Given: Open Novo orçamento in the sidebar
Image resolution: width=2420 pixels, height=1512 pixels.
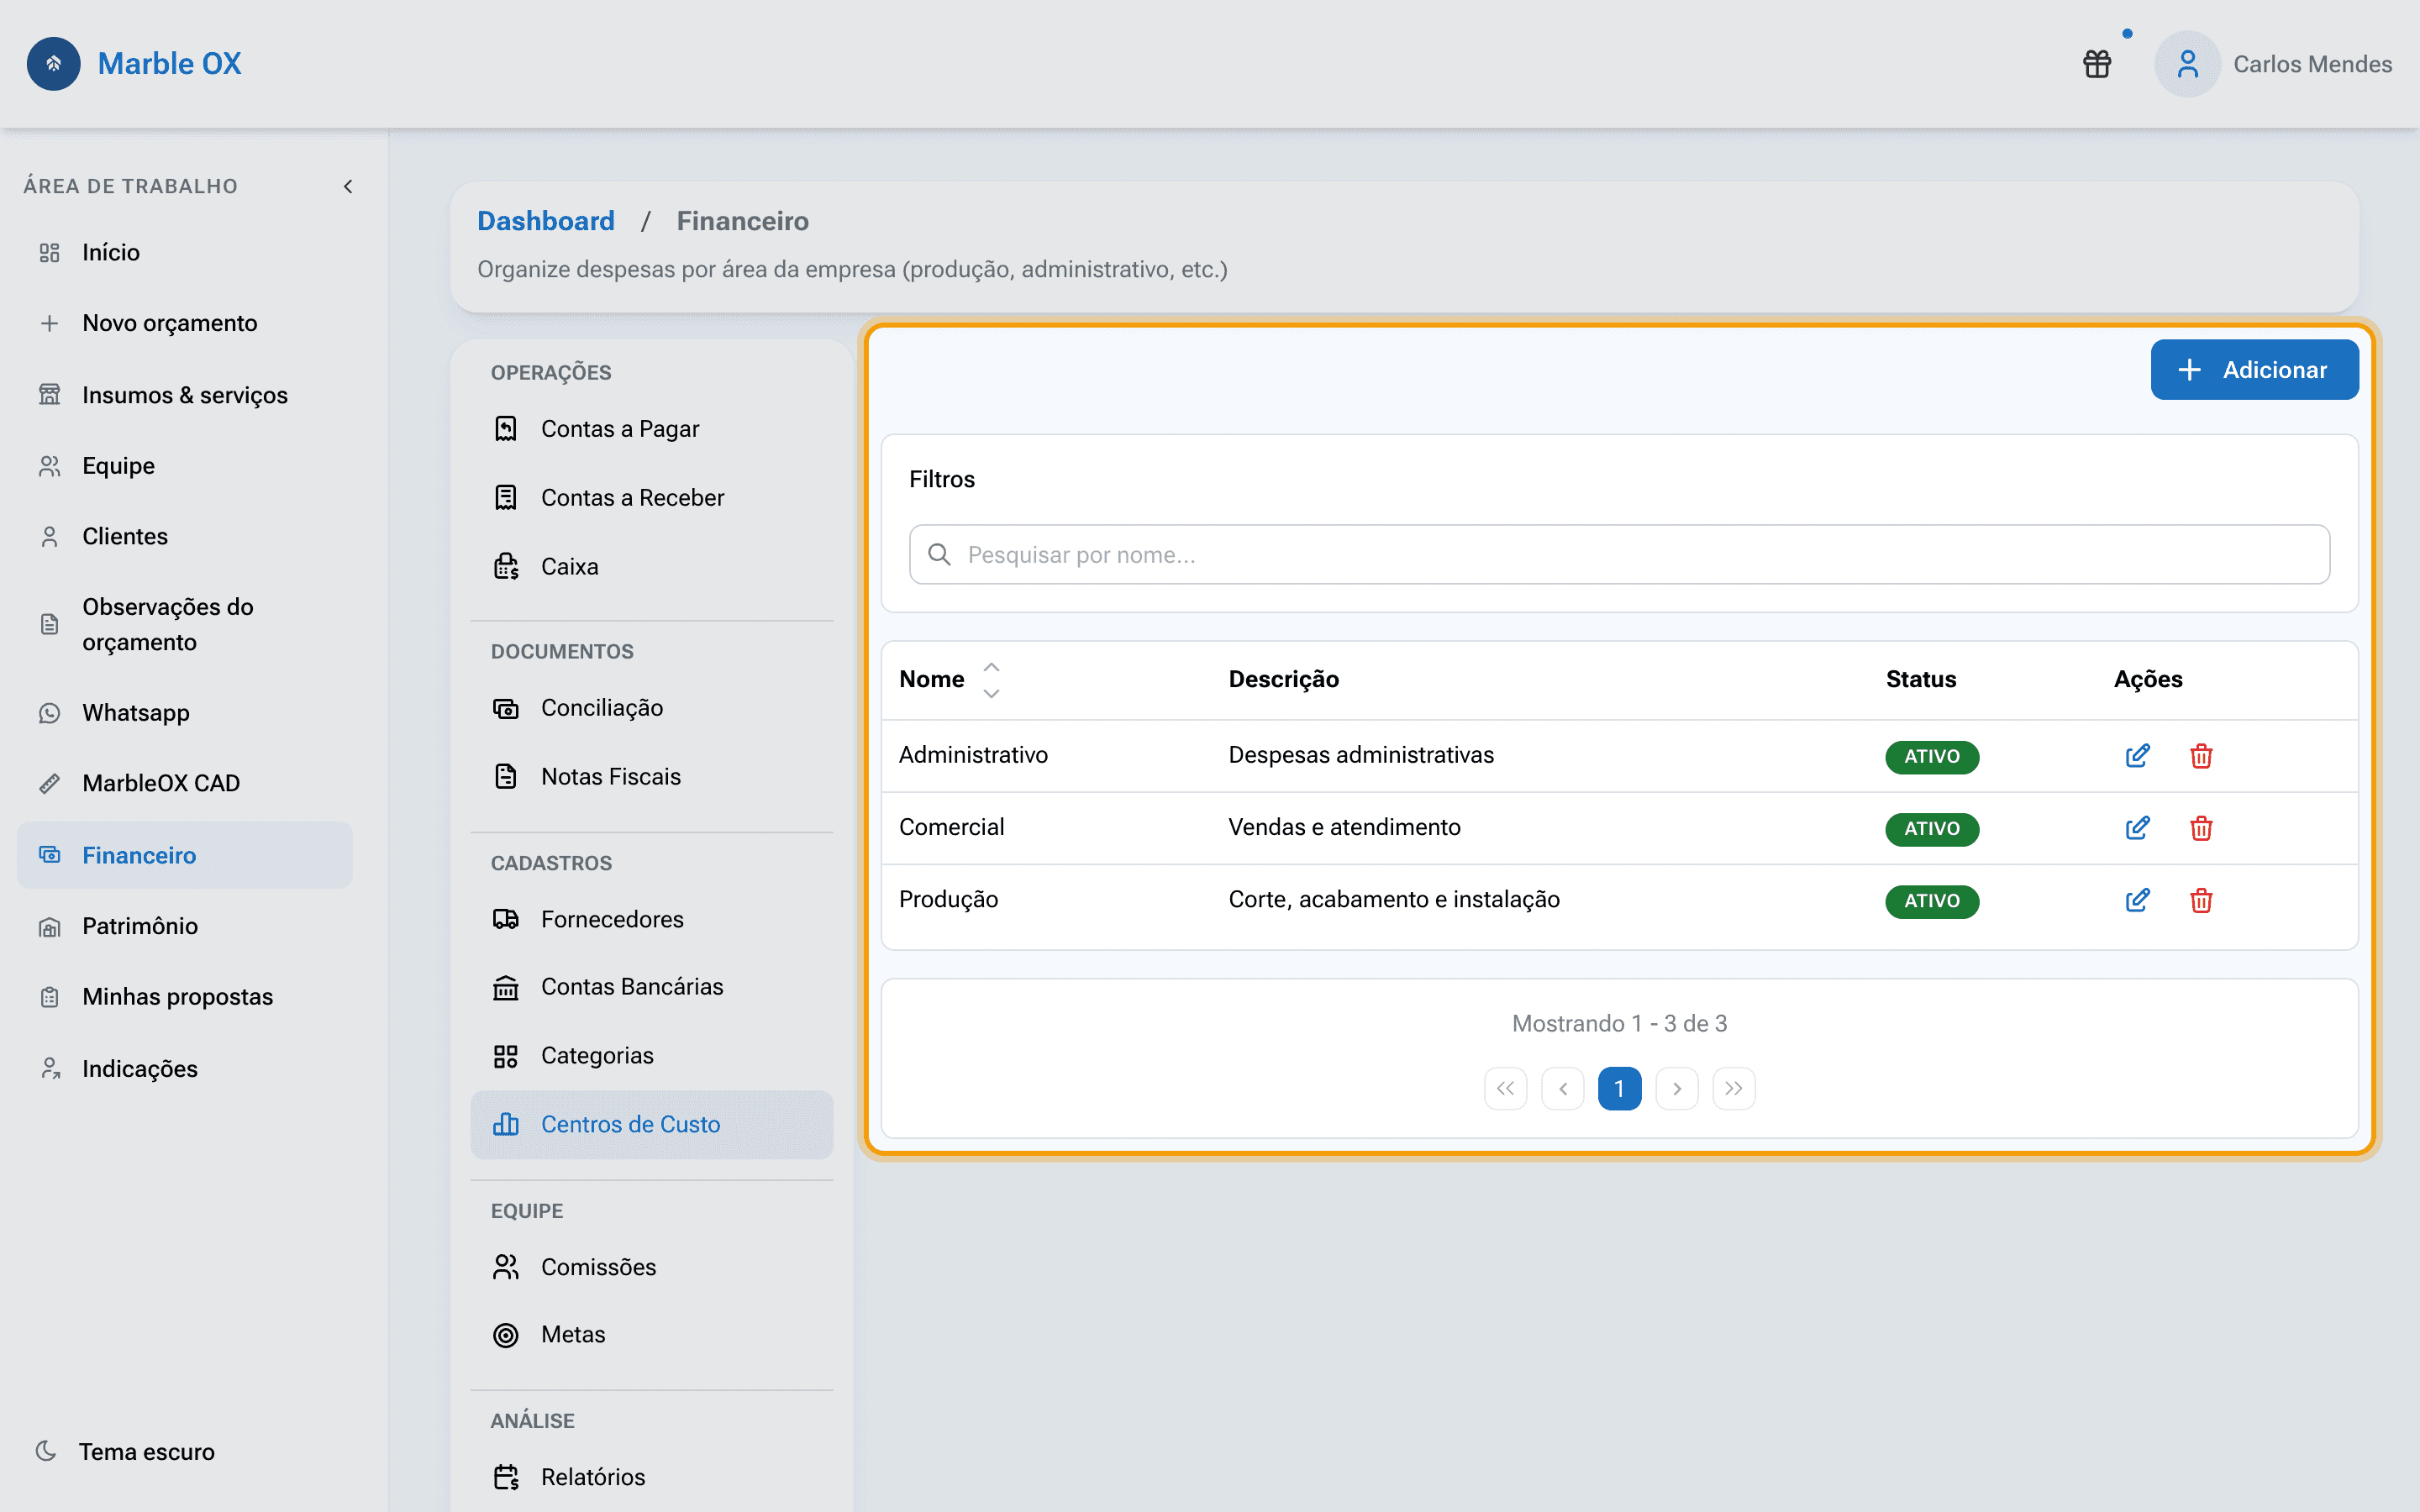Looking at the screenshot, I should [x=185, y=323].
